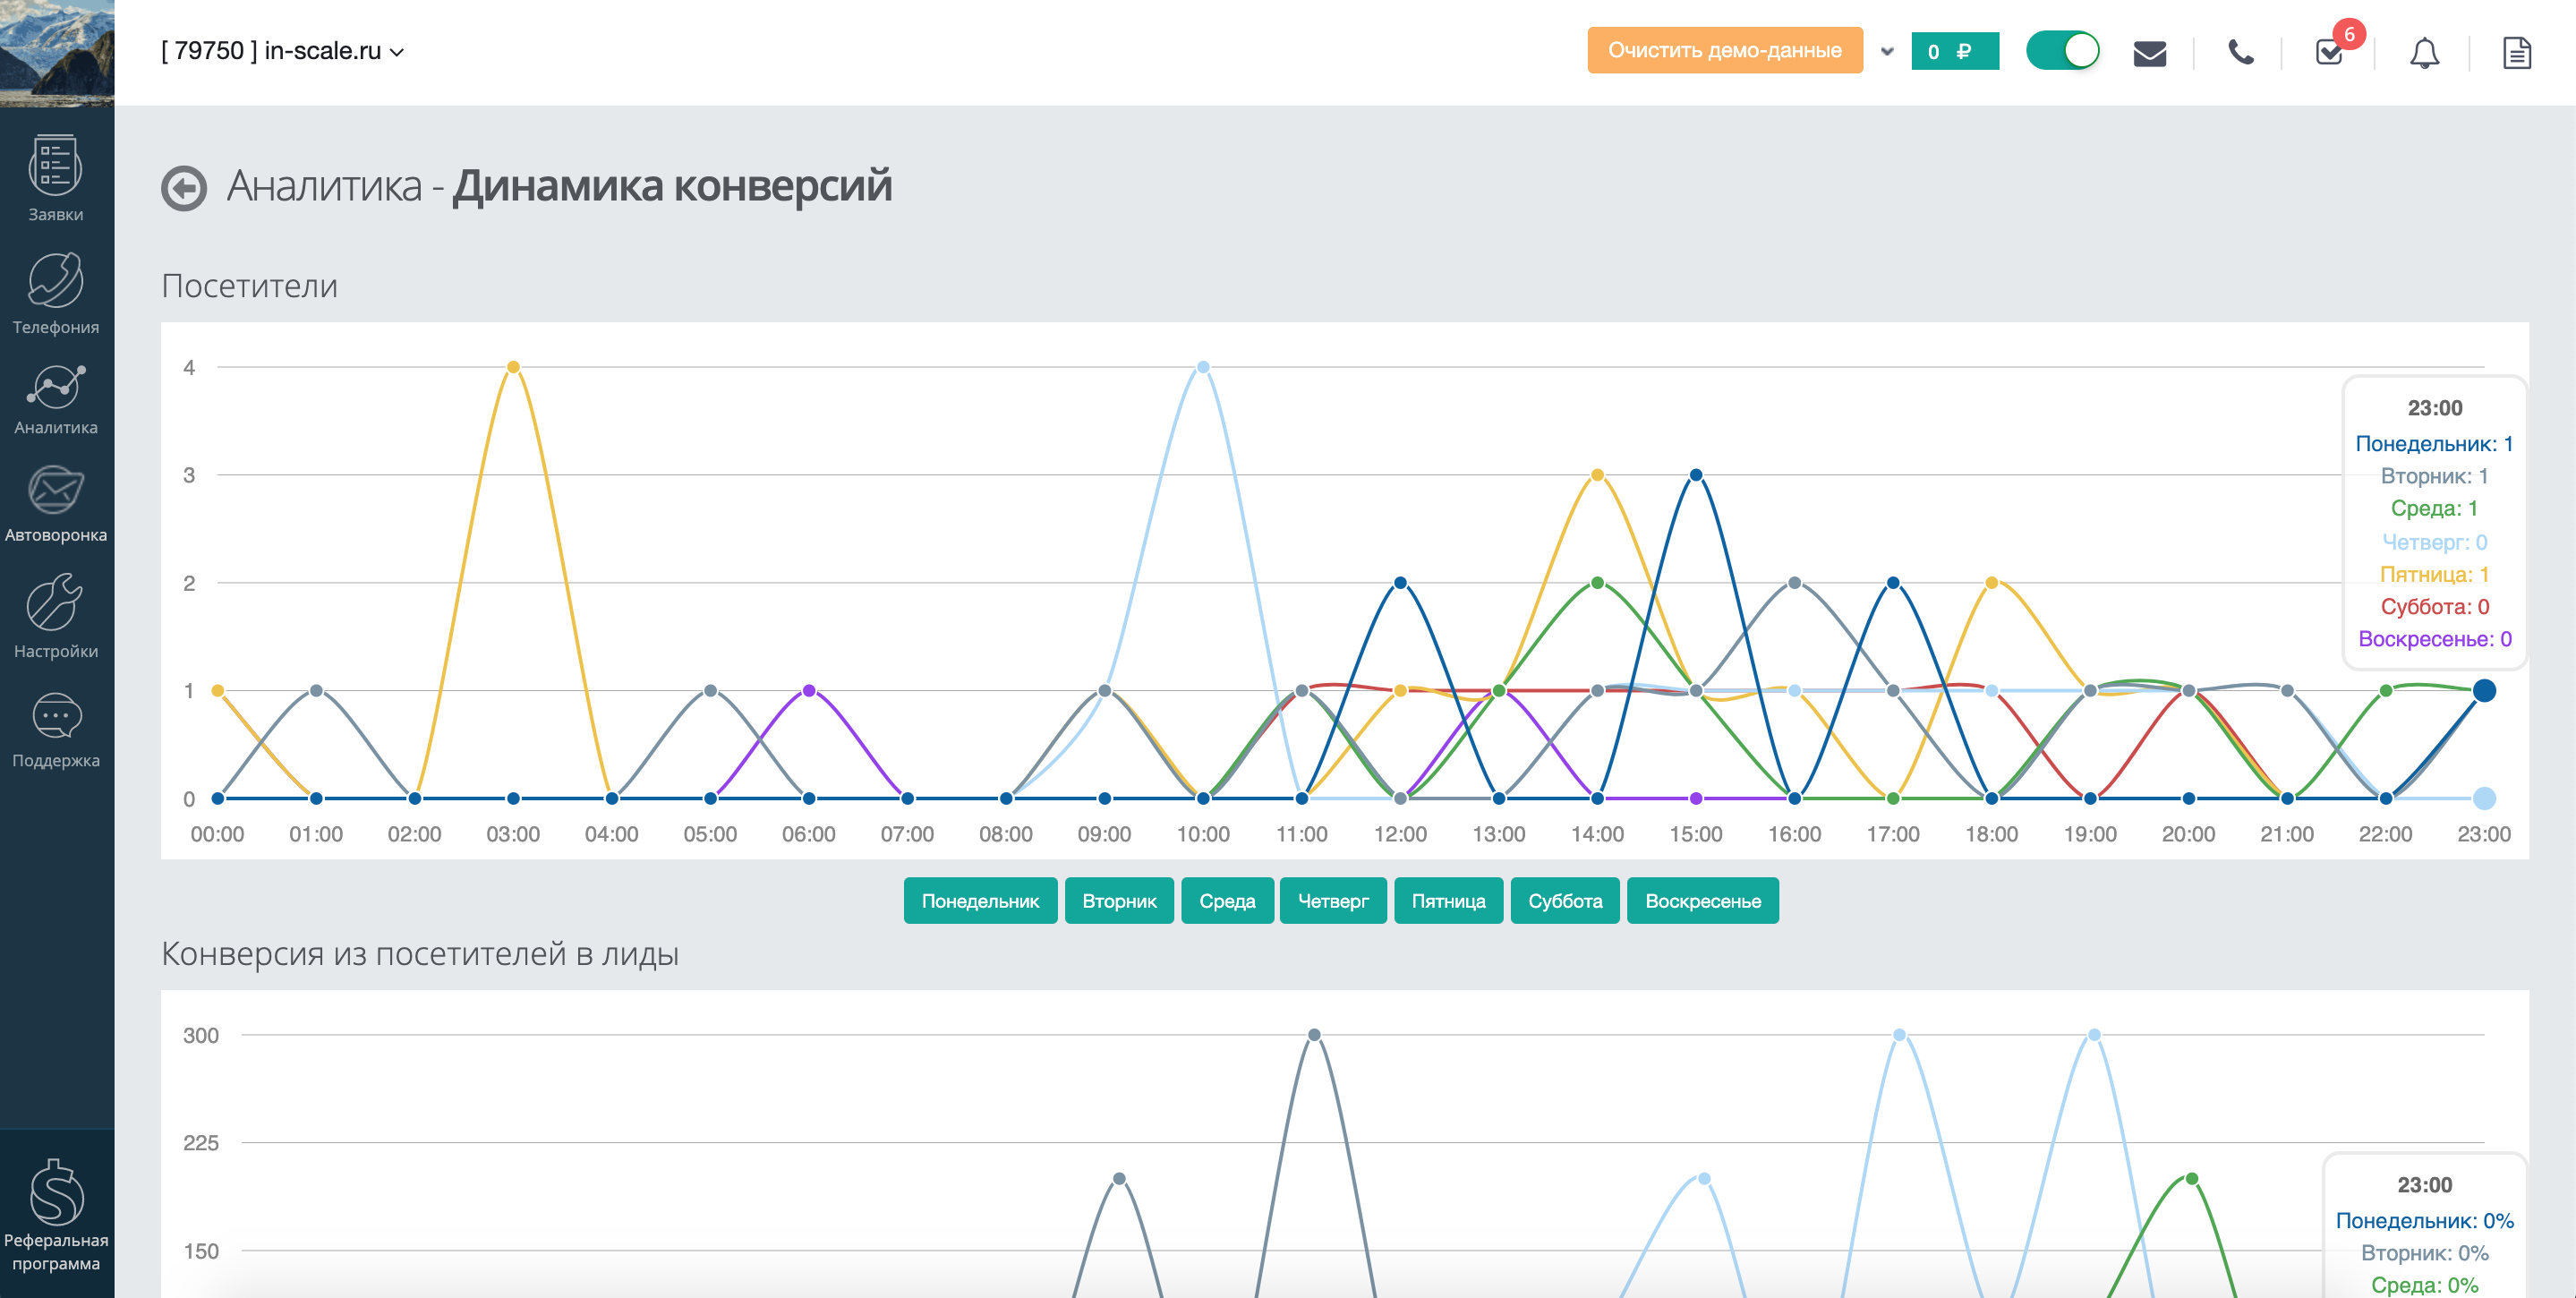Click the 'Понедельник: 1' tooltip line

point(2434,444)
